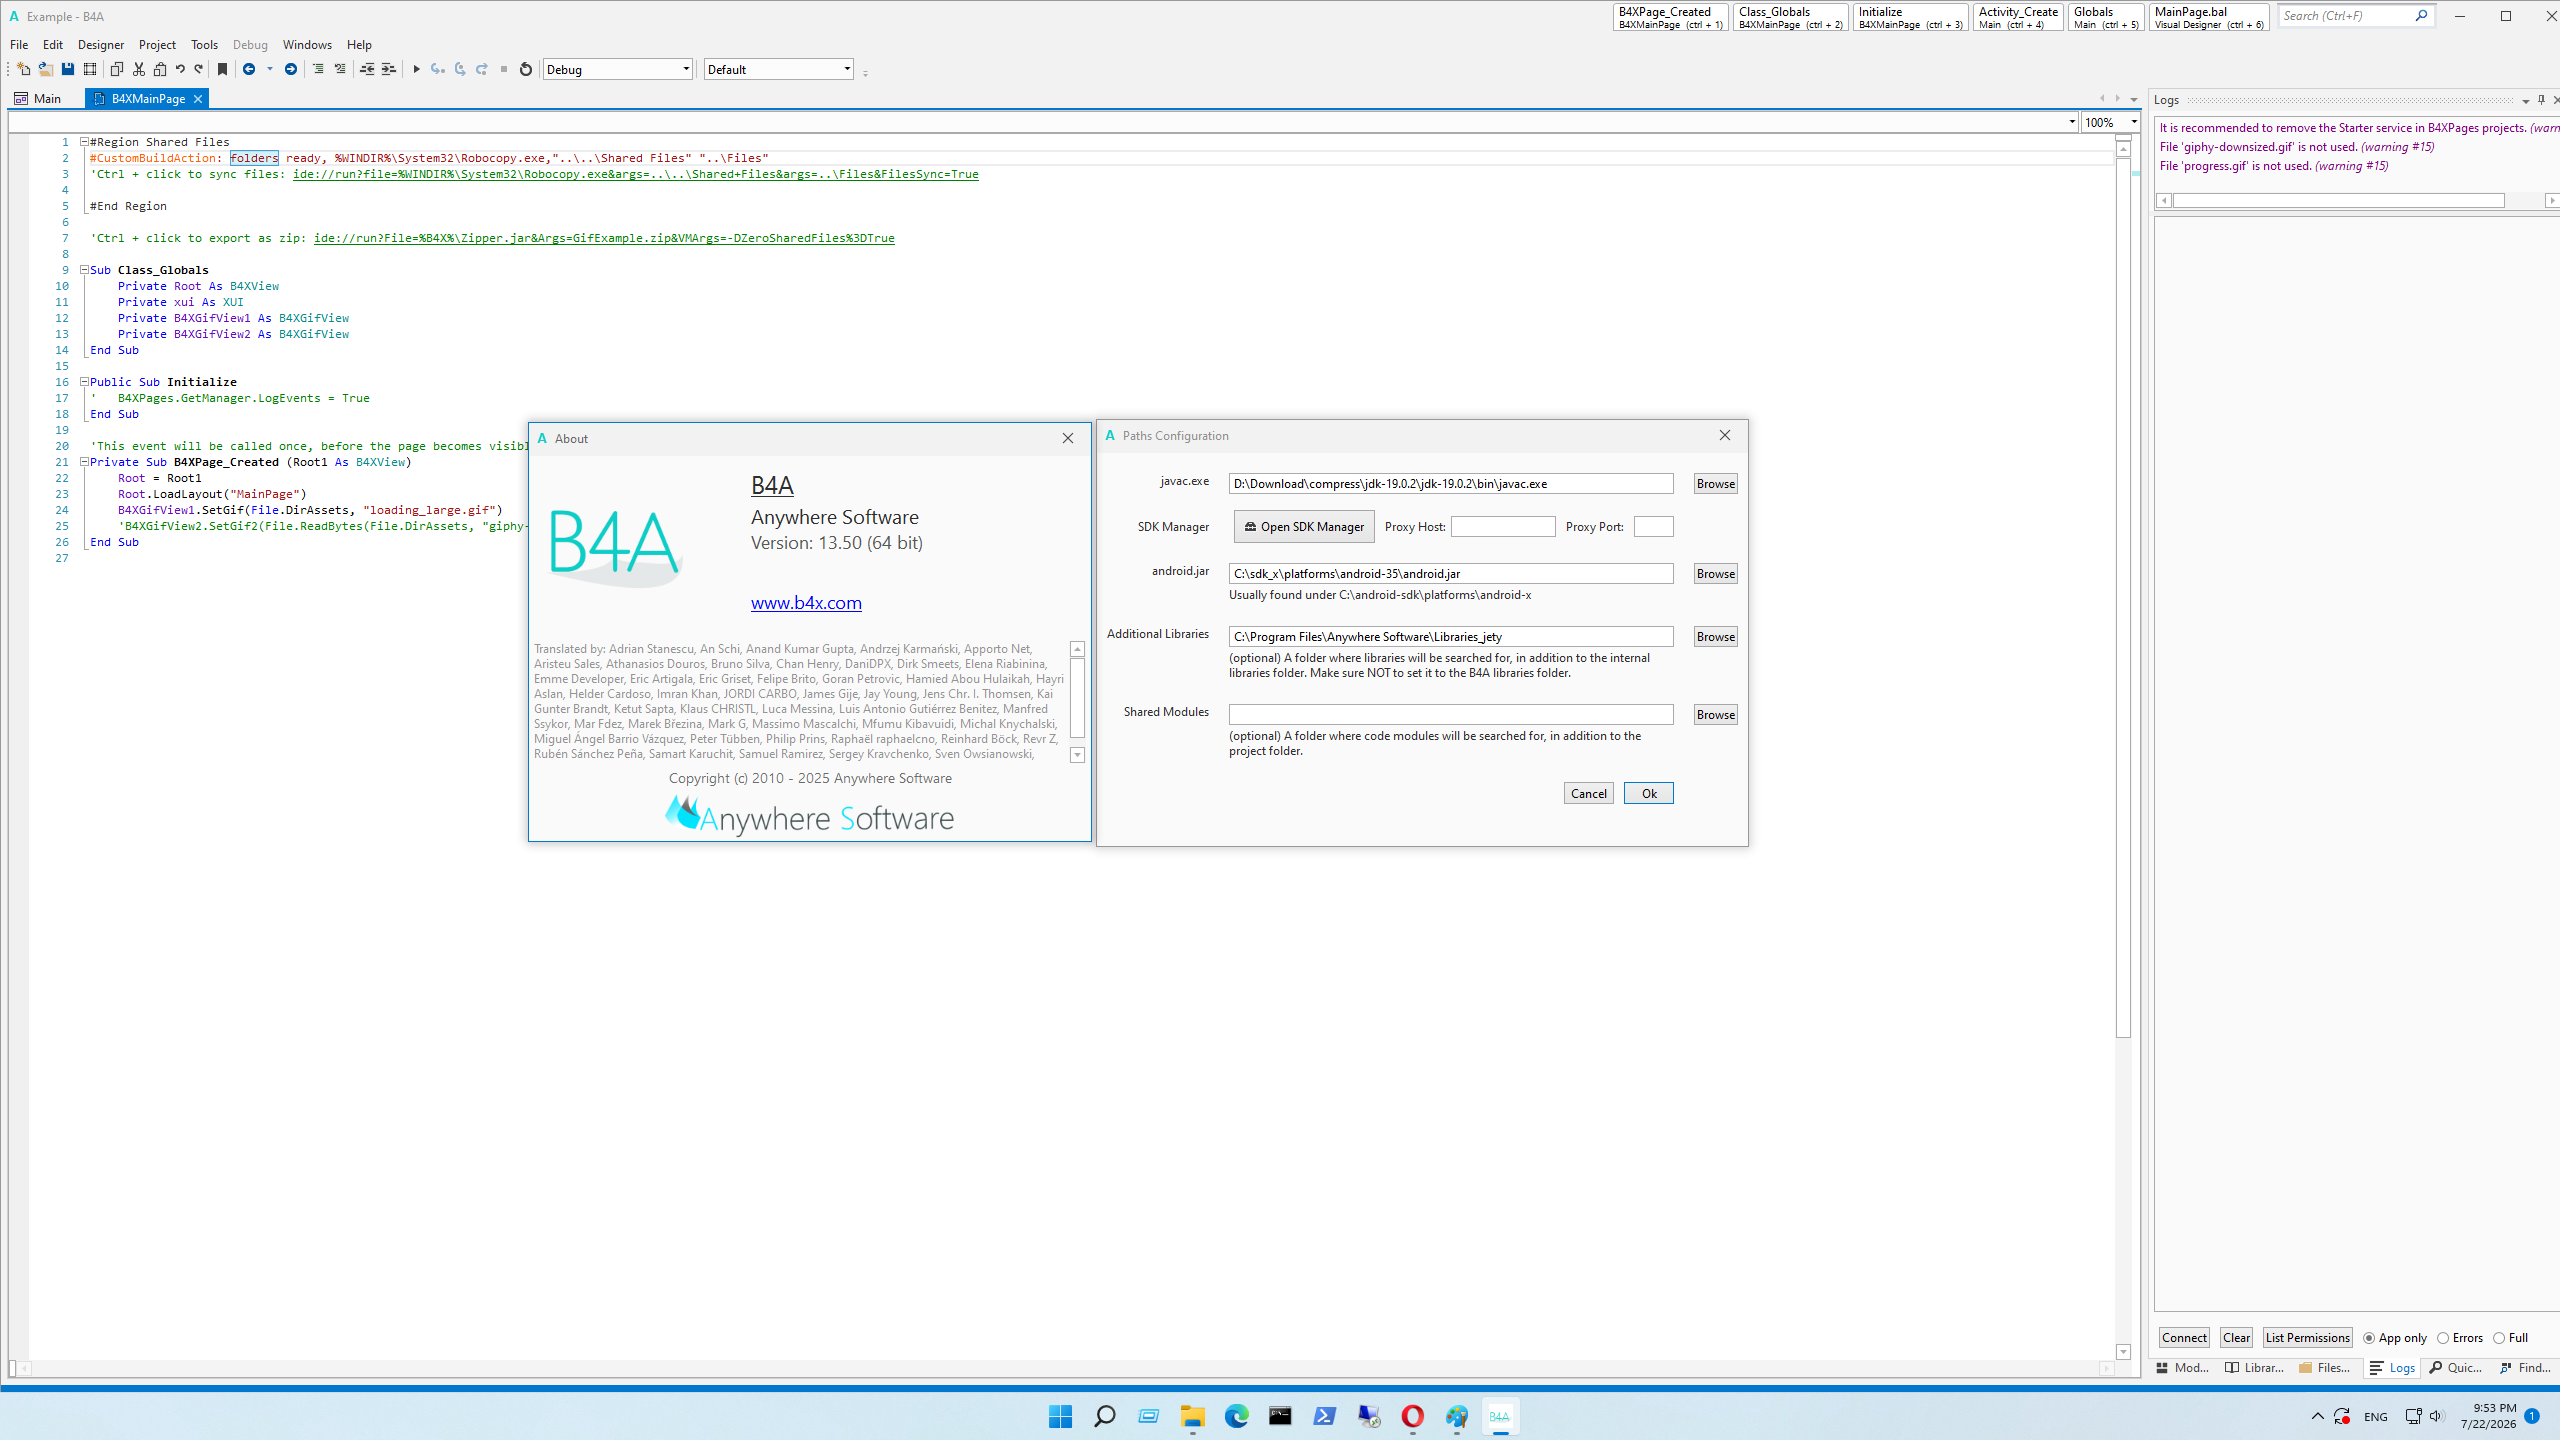Undo the last edit
This screenshot has width=2560, height=1440.
180,69
